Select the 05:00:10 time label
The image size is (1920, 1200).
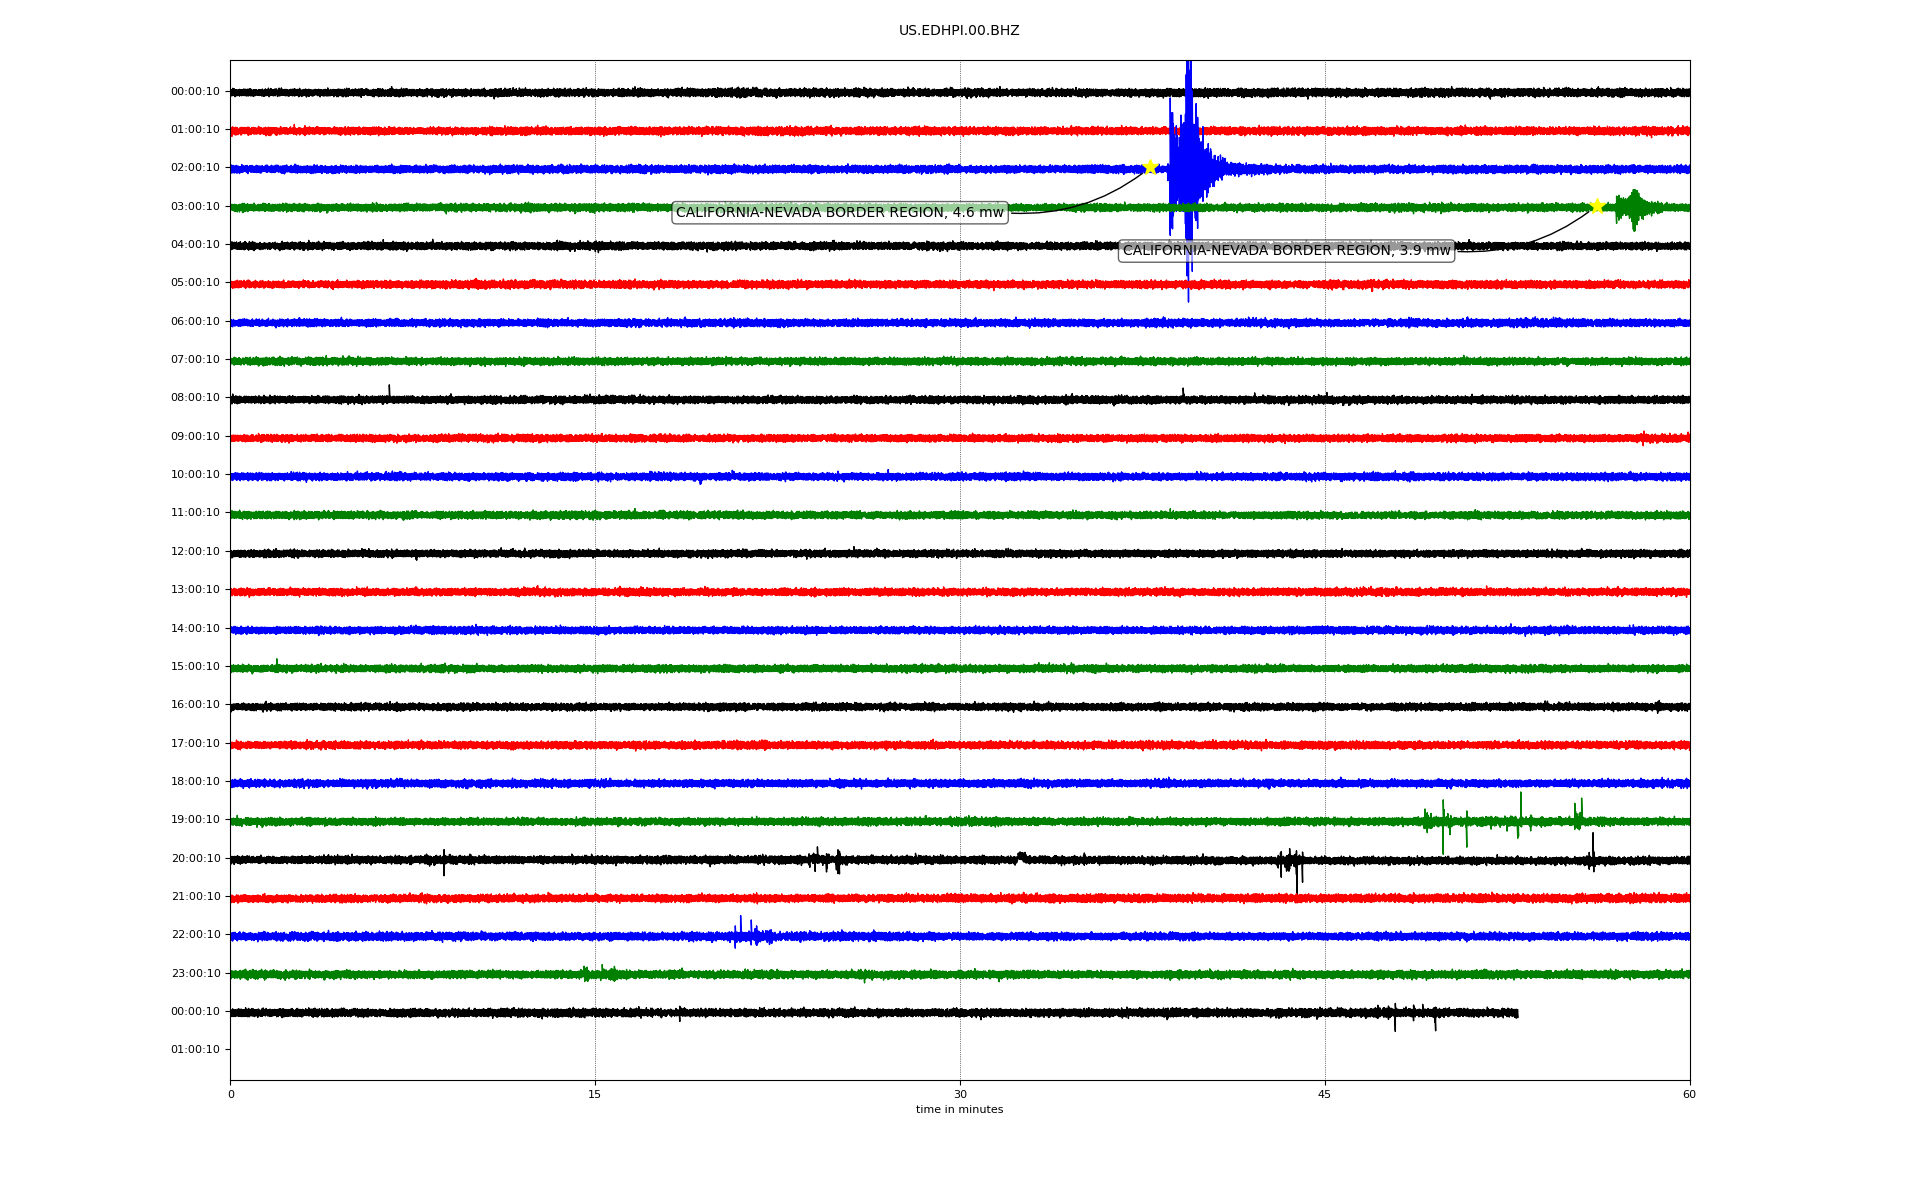[x=195, y=283]
